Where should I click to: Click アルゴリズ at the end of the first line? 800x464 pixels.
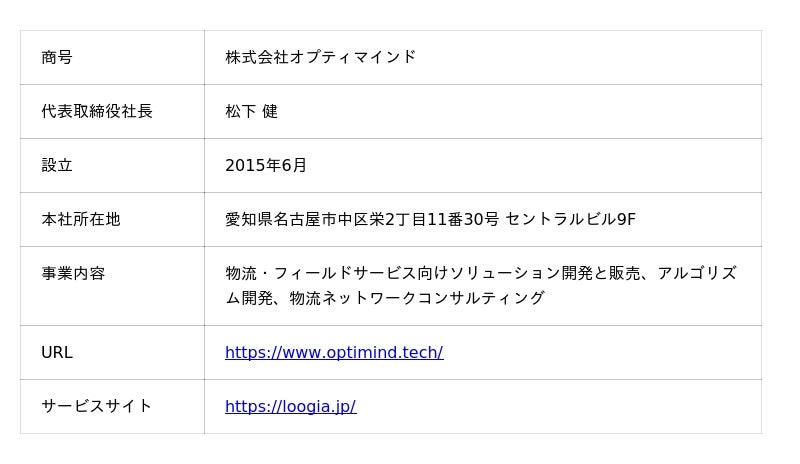[x=697, y=273]
